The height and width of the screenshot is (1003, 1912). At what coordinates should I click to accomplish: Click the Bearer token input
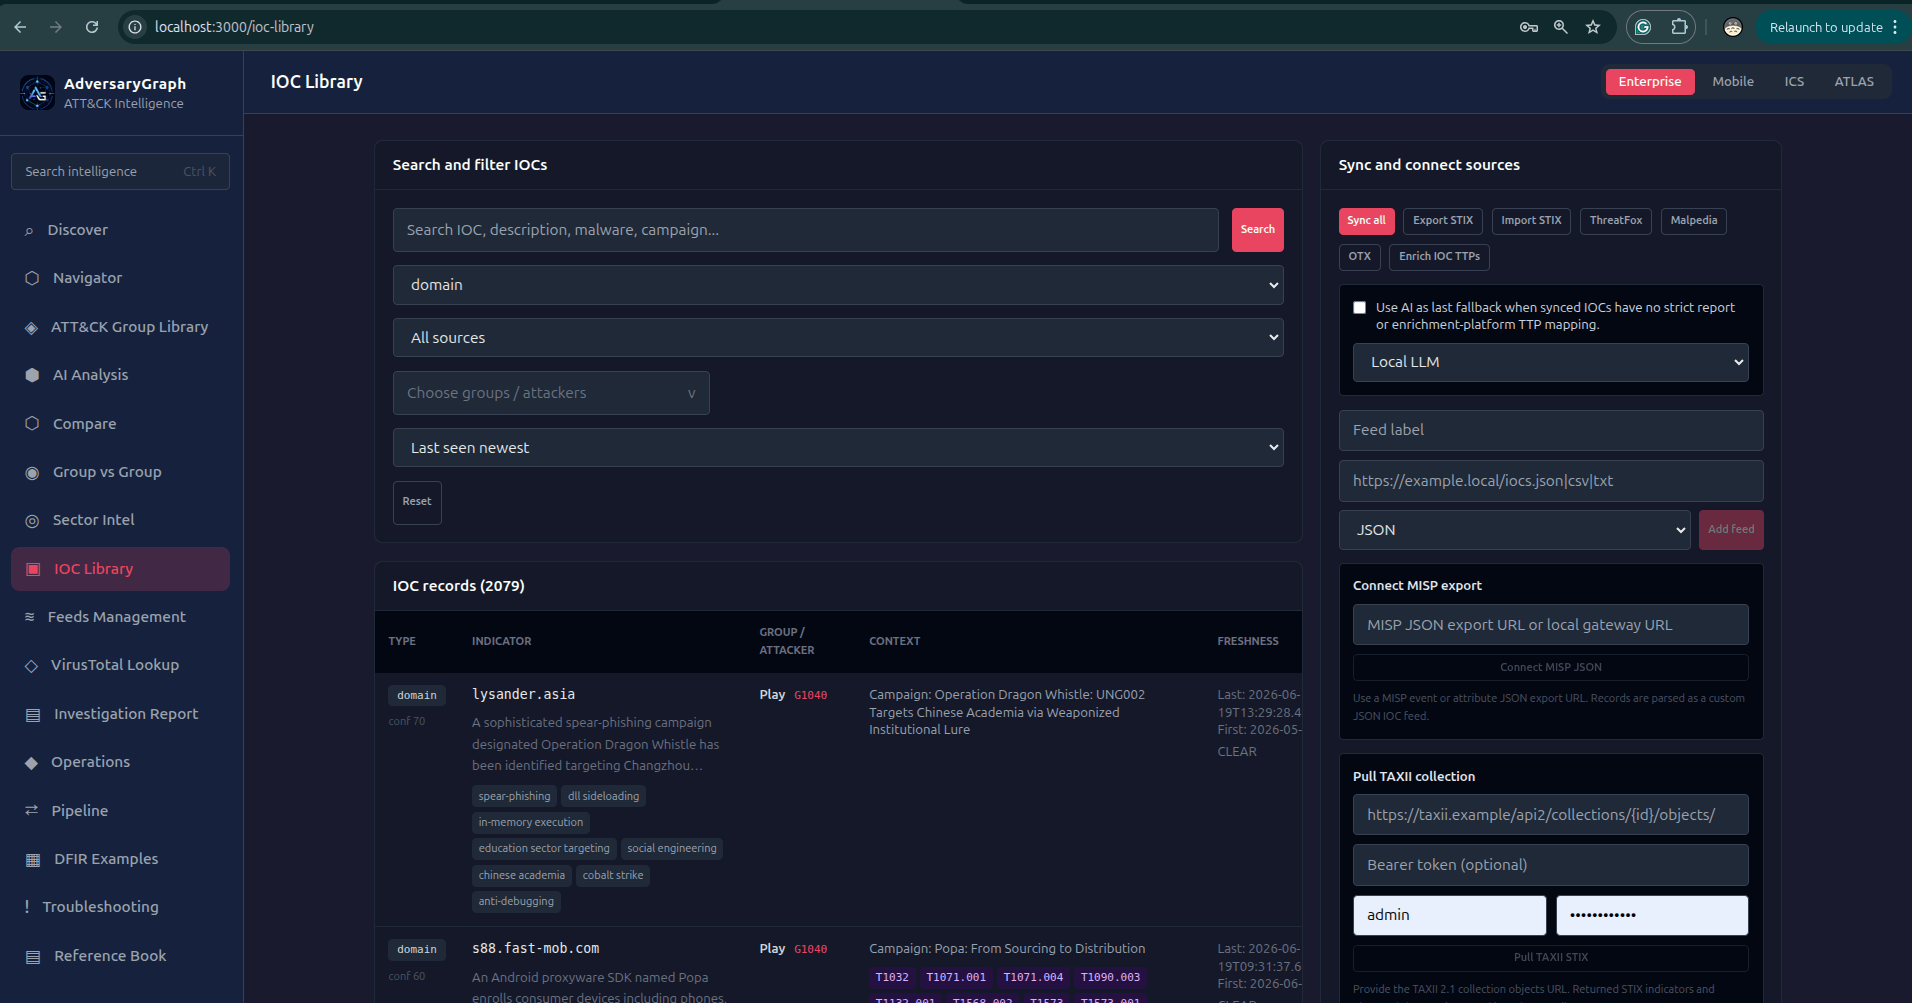click(1551, 865)
